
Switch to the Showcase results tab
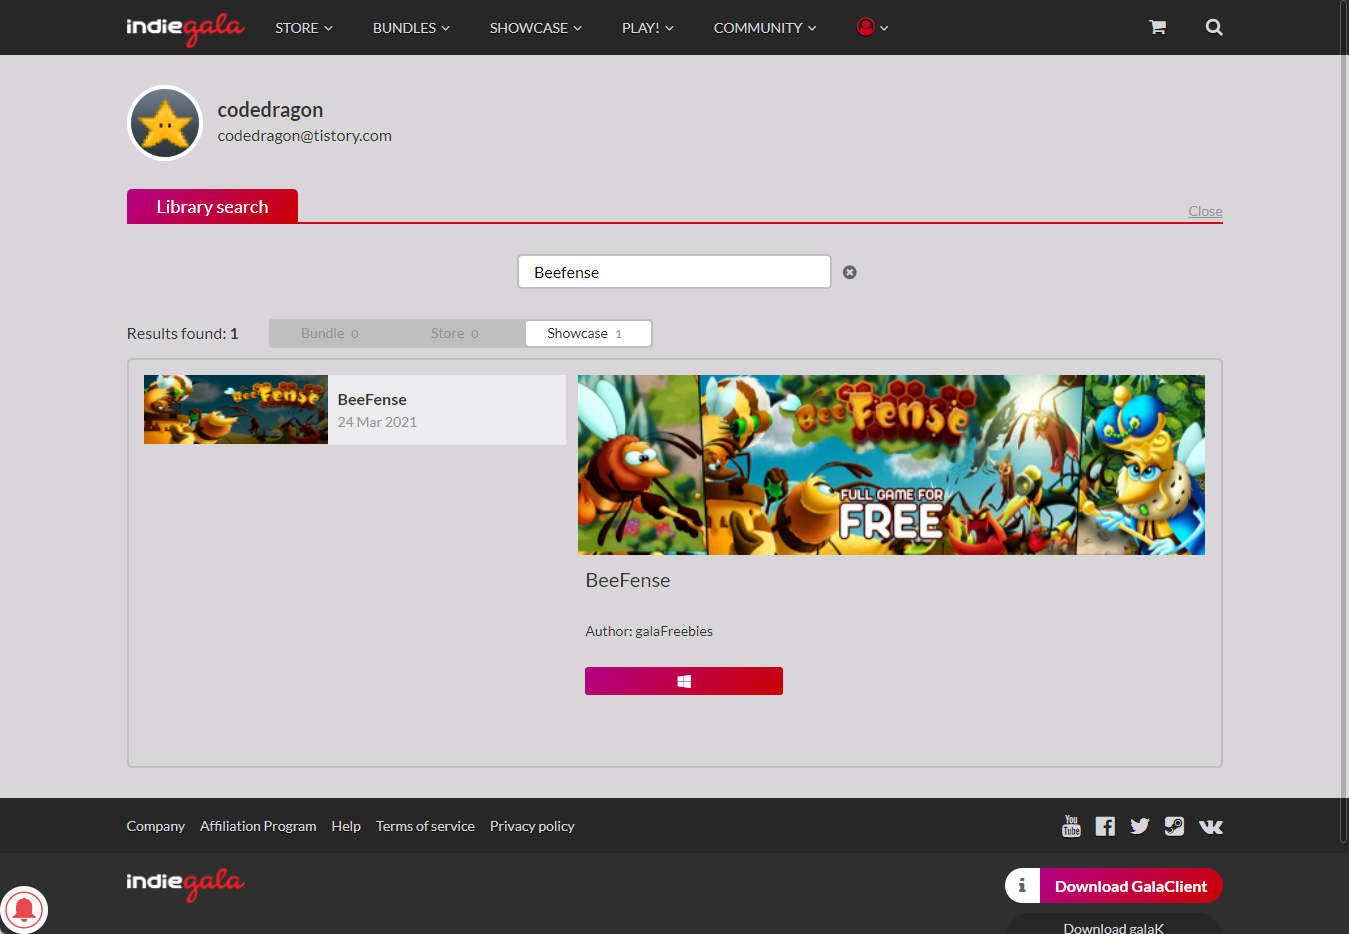(588, 333)
